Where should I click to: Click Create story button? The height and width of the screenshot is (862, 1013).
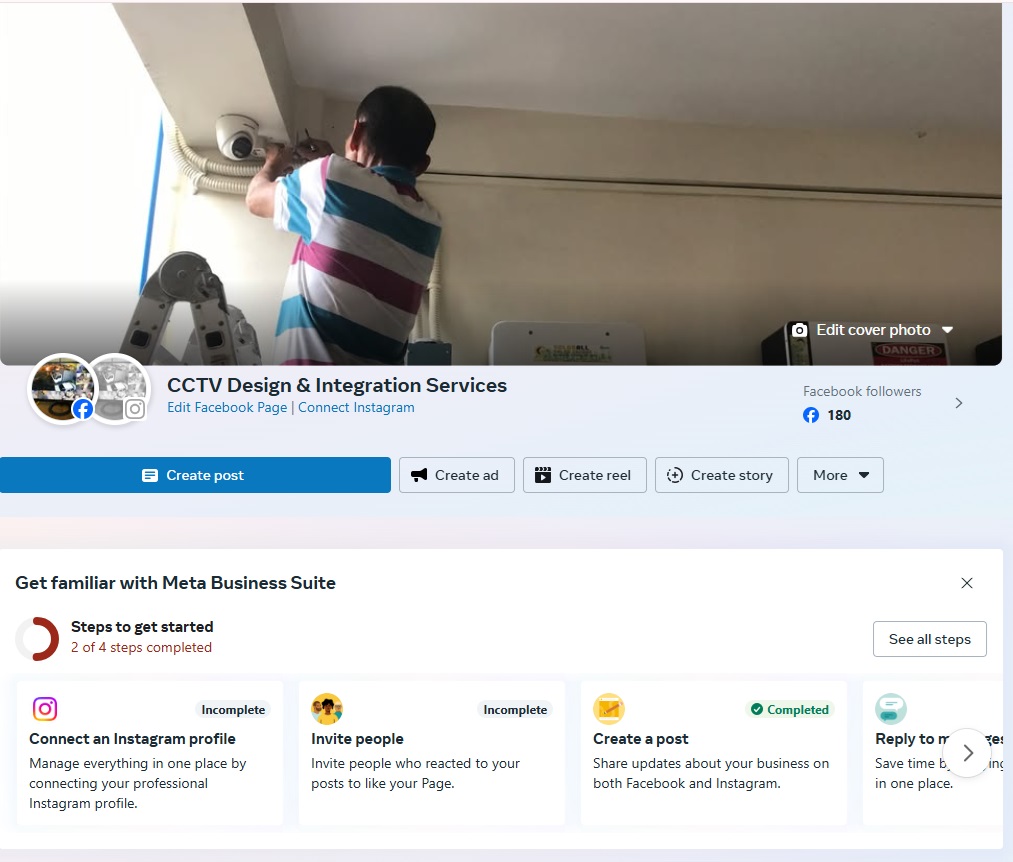coord(722,475)
